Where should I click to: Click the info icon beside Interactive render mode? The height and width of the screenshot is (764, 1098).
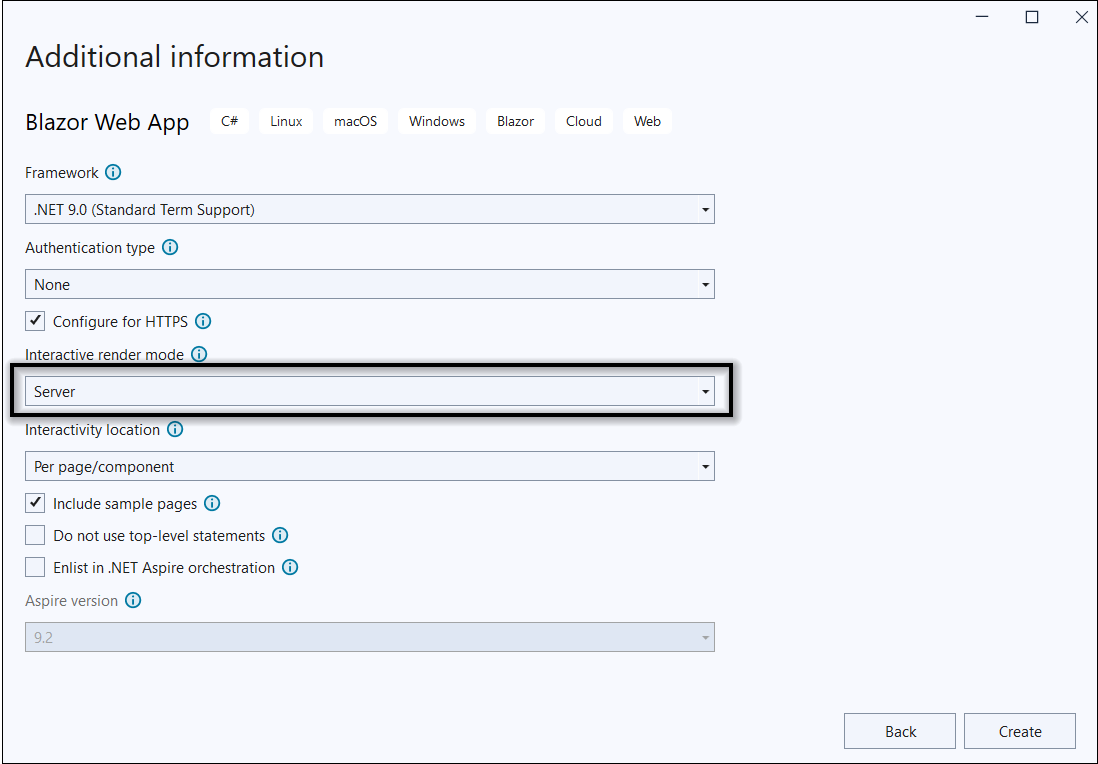(x=199, y=354)
